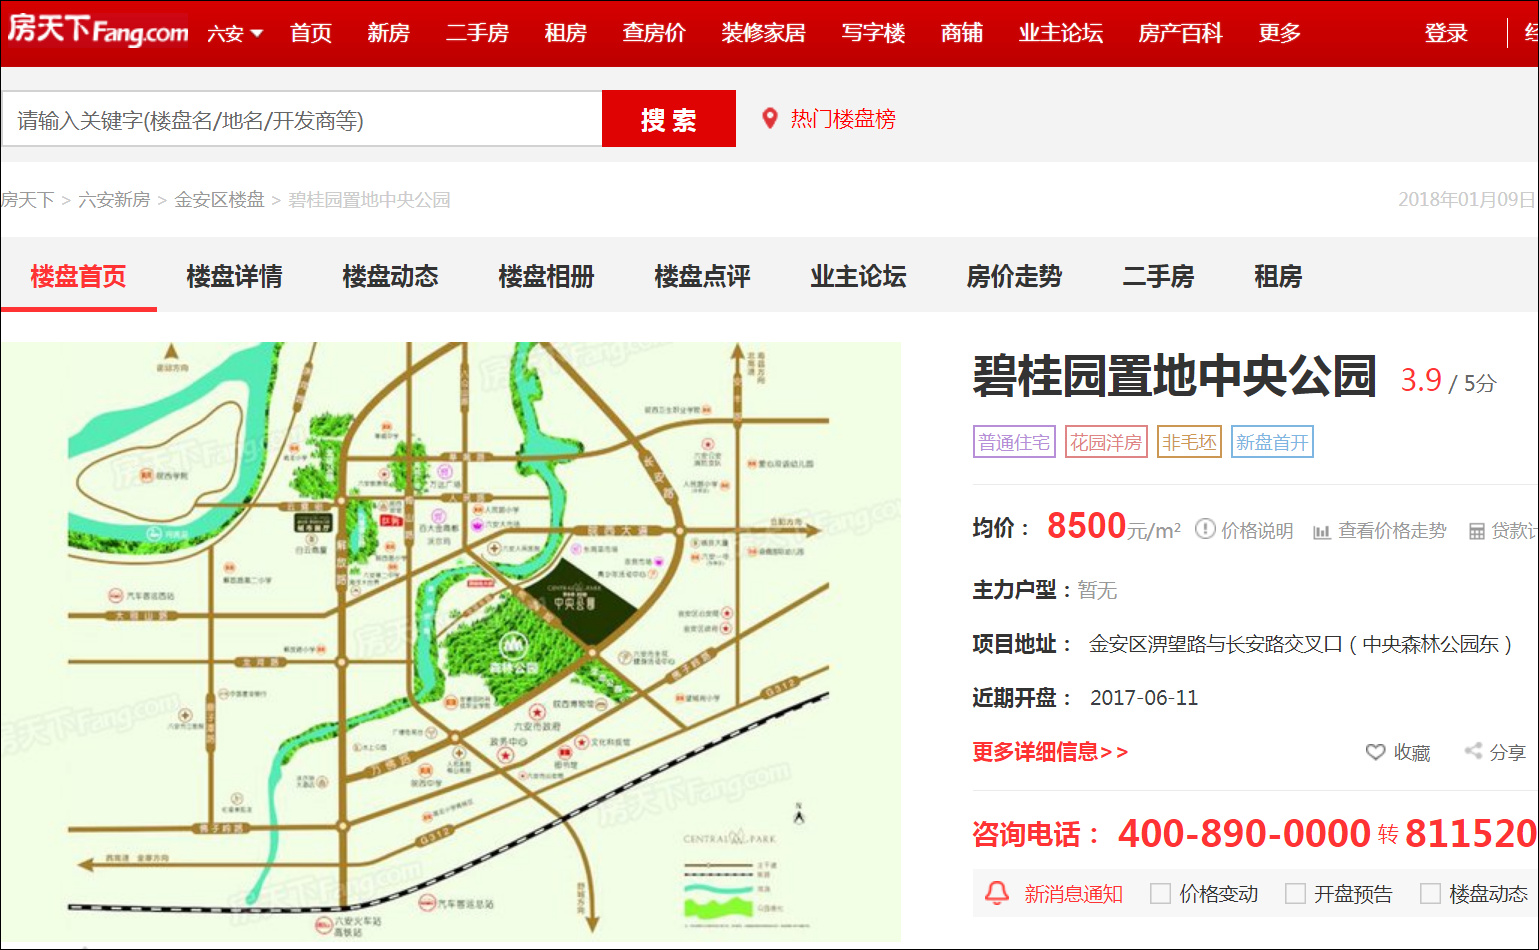This screenshot has width=1539, height=950.
Task: Open 新房 in top navigation
Action: coord(388,33)
